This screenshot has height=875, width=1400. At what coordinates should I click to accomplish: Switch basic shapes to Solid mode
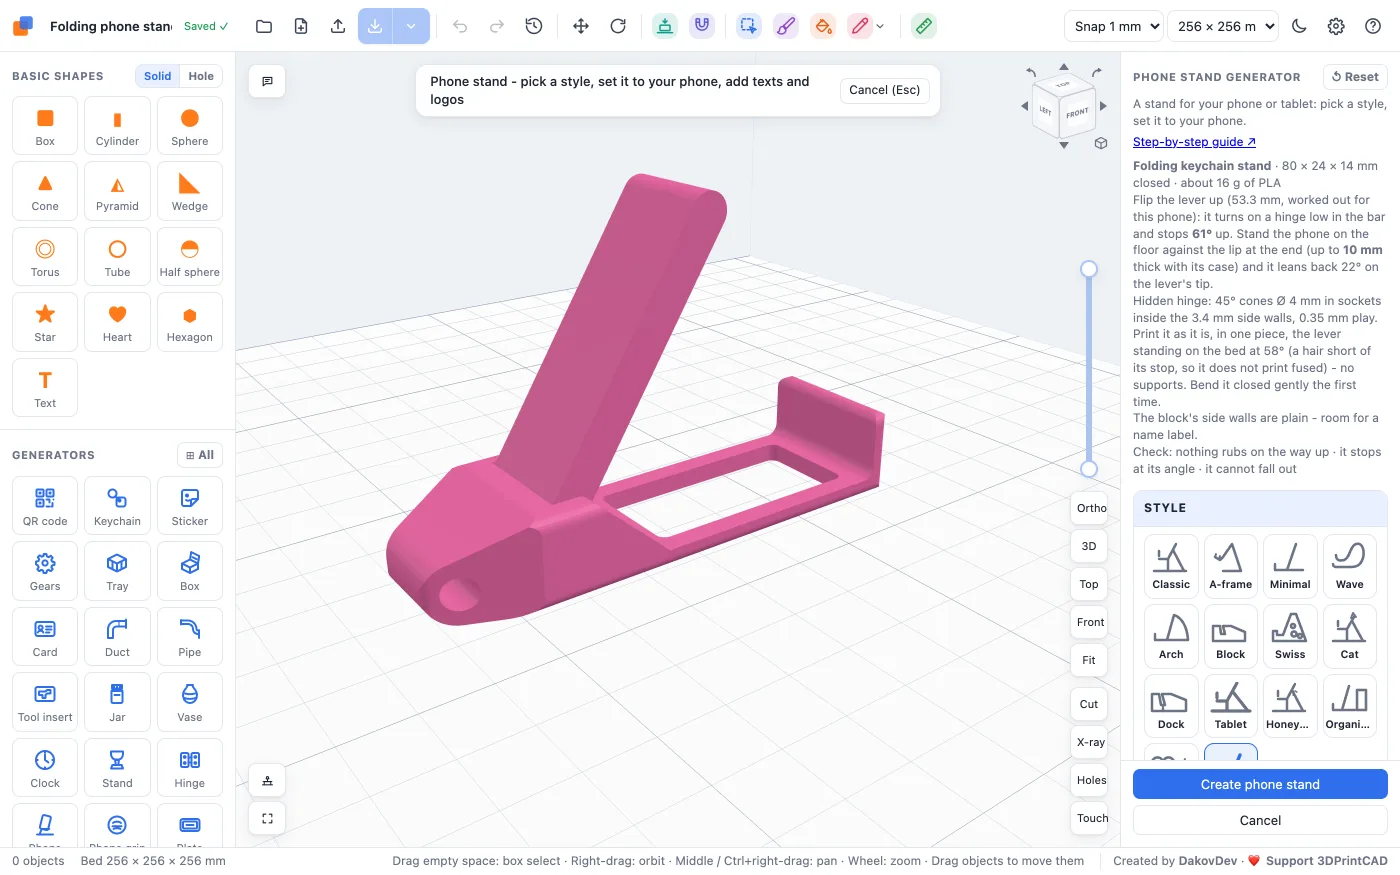[157, 76]
